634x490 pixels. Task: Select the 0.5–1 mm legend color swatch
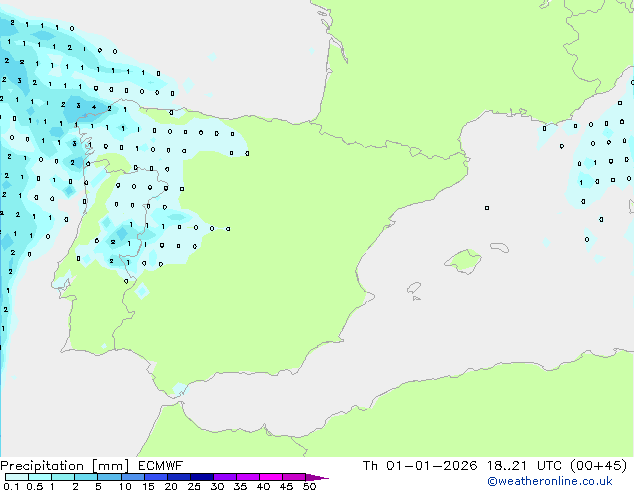[x=40, y=477]
